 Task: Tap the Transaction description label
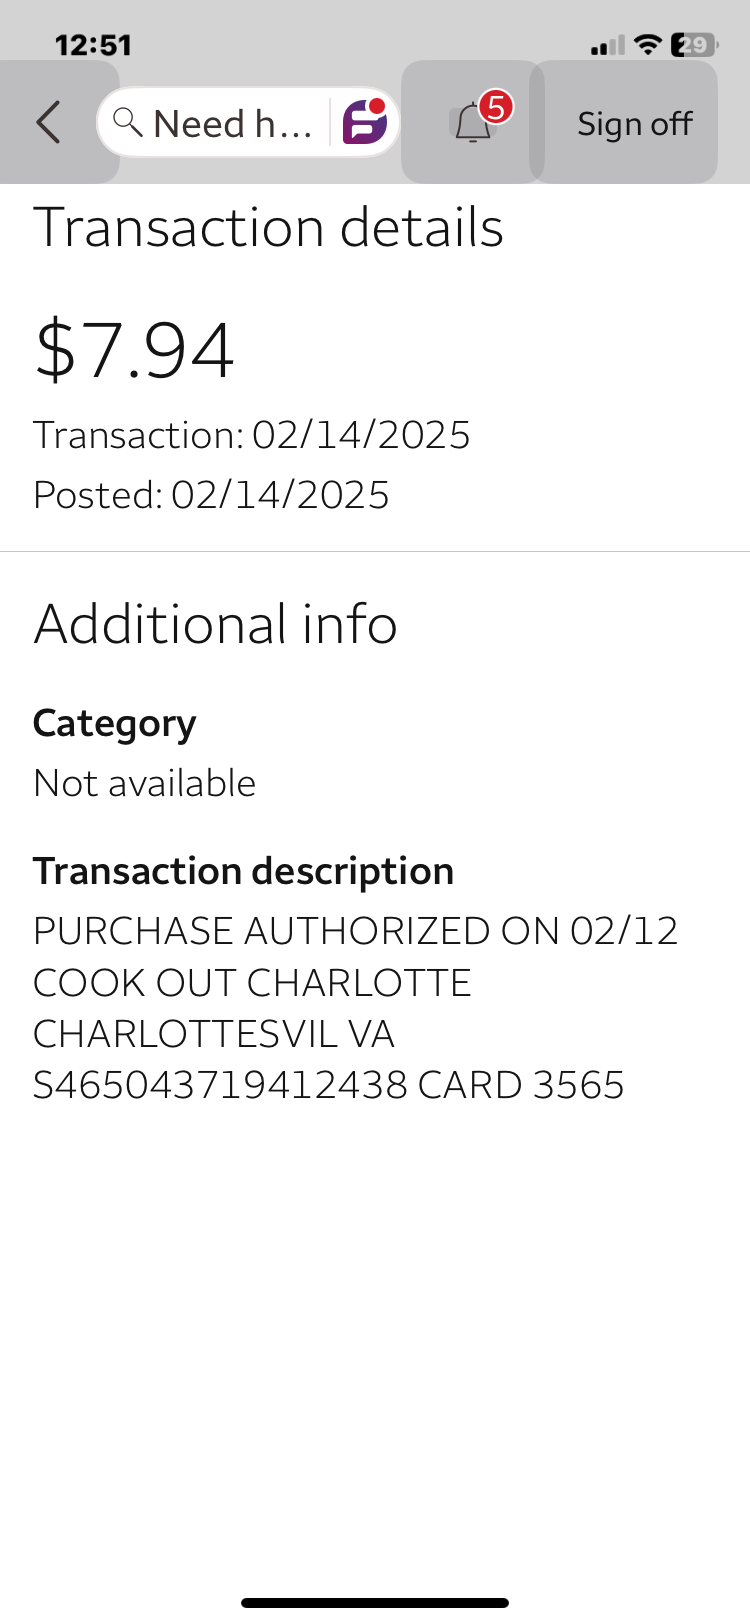click(x=243, y=871)
